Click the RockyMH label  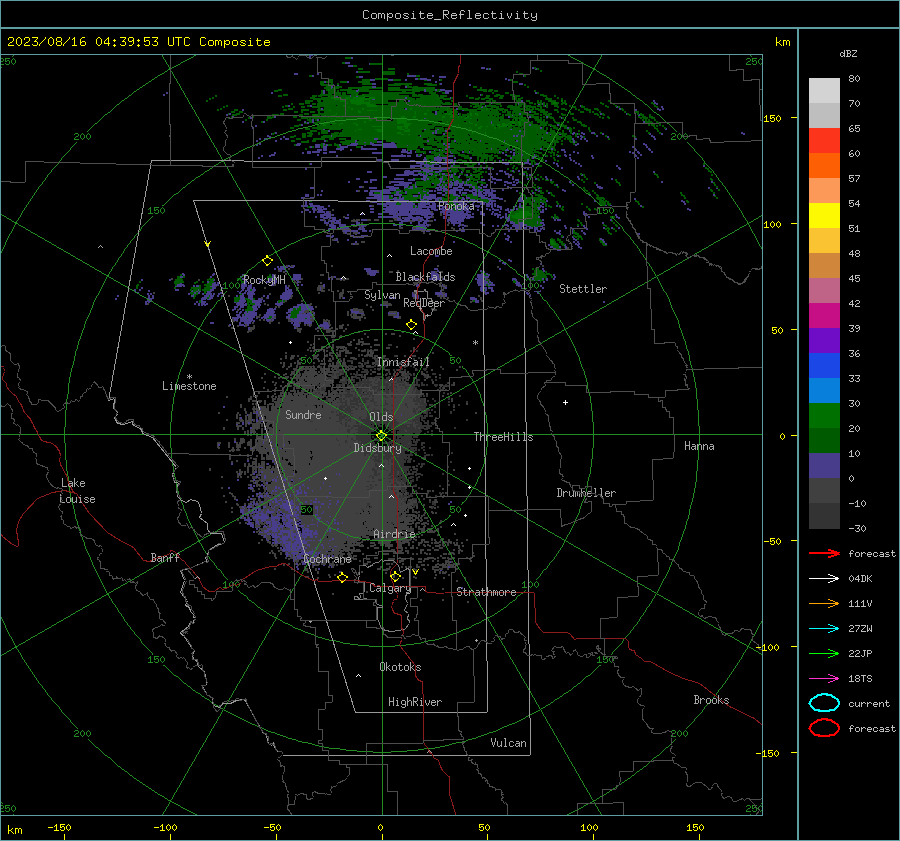(x=264, y=280)
